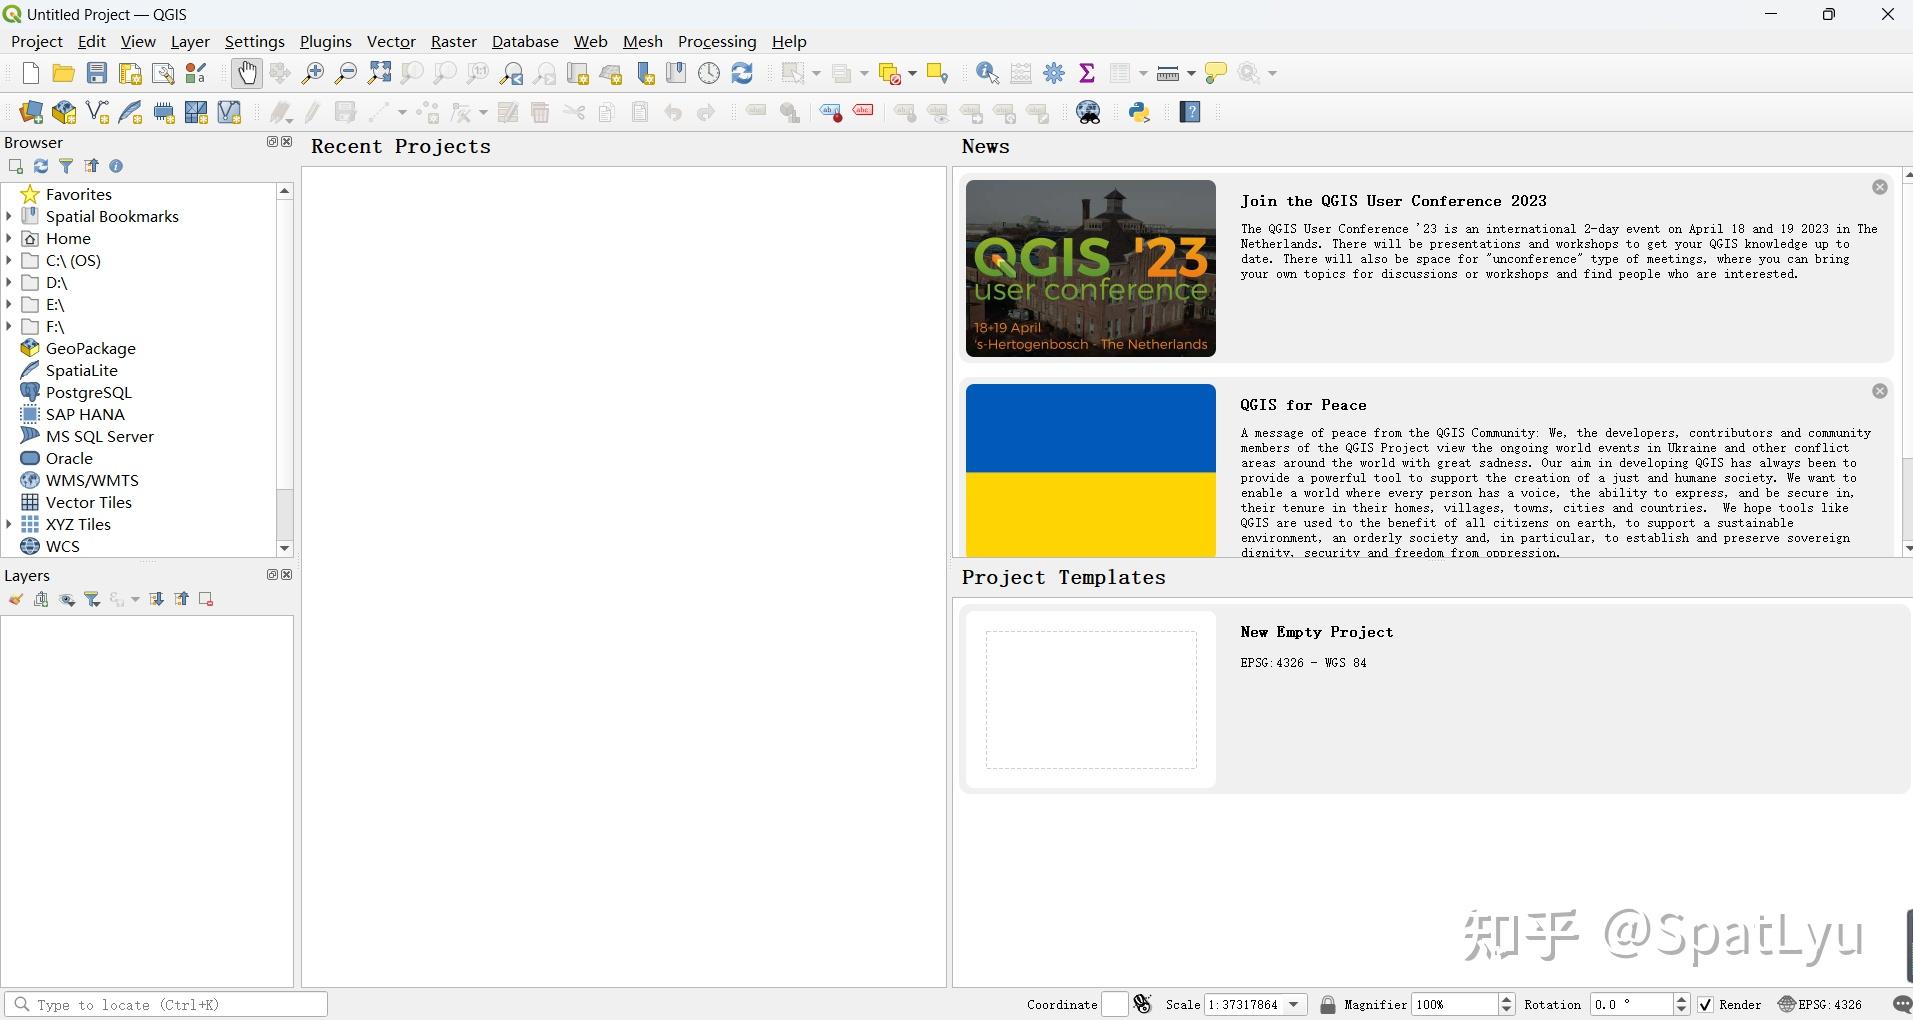Viewport: 1913px width, 1020px height.
Task: Click the EPSG:4326 CRS button
Action: [x=1820, y=1005]
